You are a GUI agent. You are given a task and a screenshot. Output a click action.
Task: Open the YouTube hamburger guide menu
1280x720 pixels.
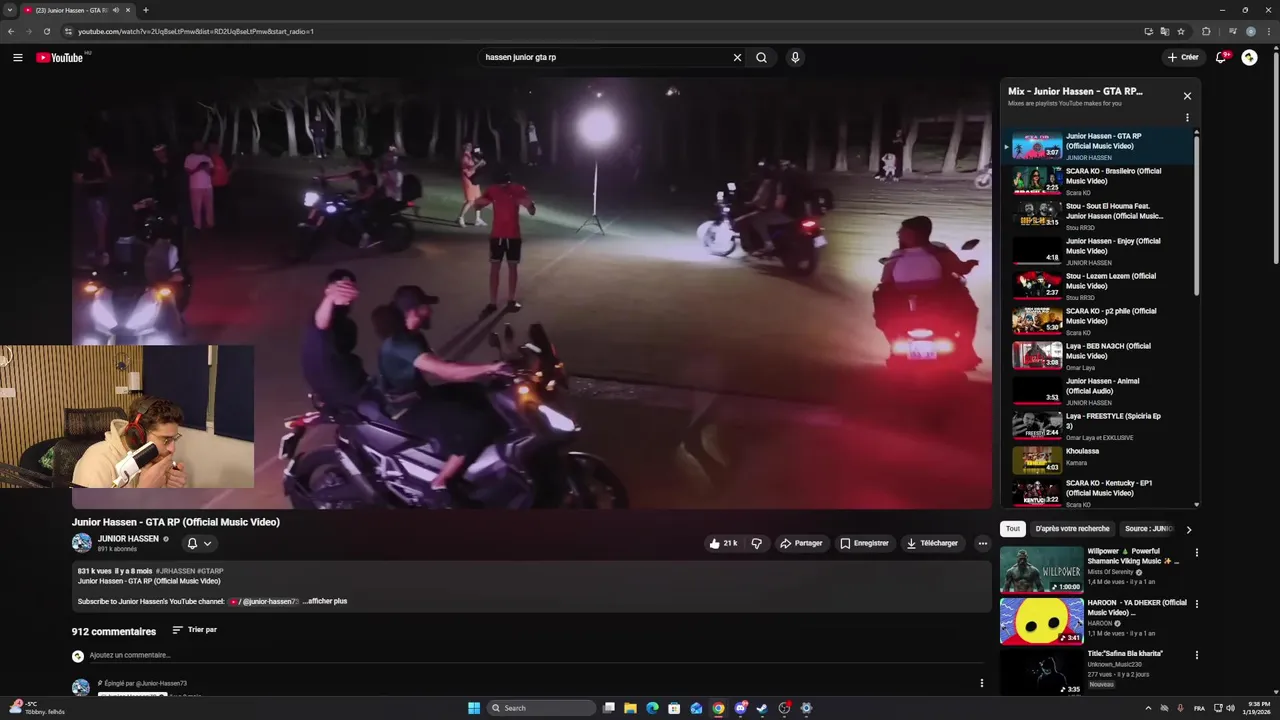click(18, 57)
